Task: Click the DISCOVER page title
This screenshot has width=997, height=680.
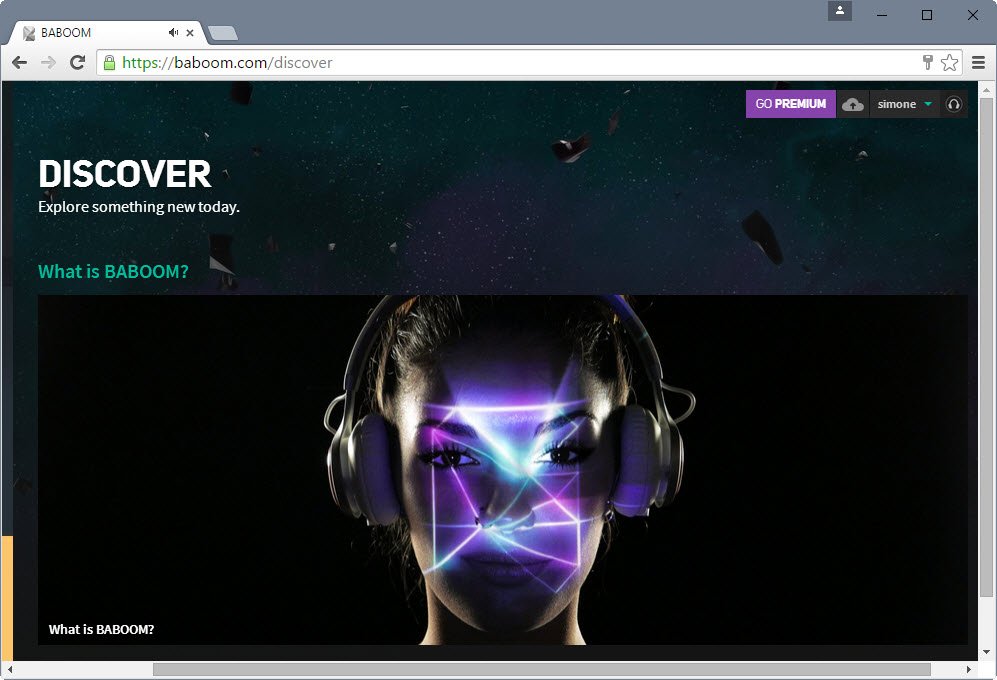Action: click(125, 174)
